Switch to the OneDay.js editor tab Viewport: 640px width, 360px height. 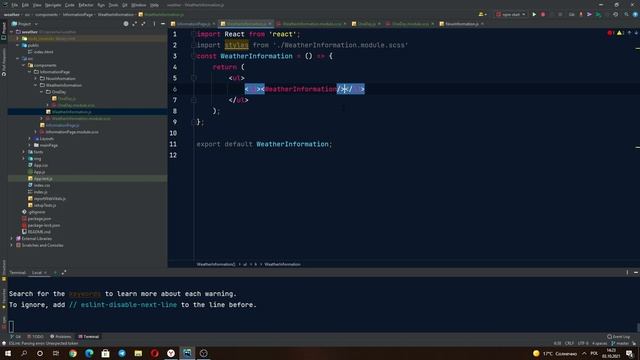[366, 24]
